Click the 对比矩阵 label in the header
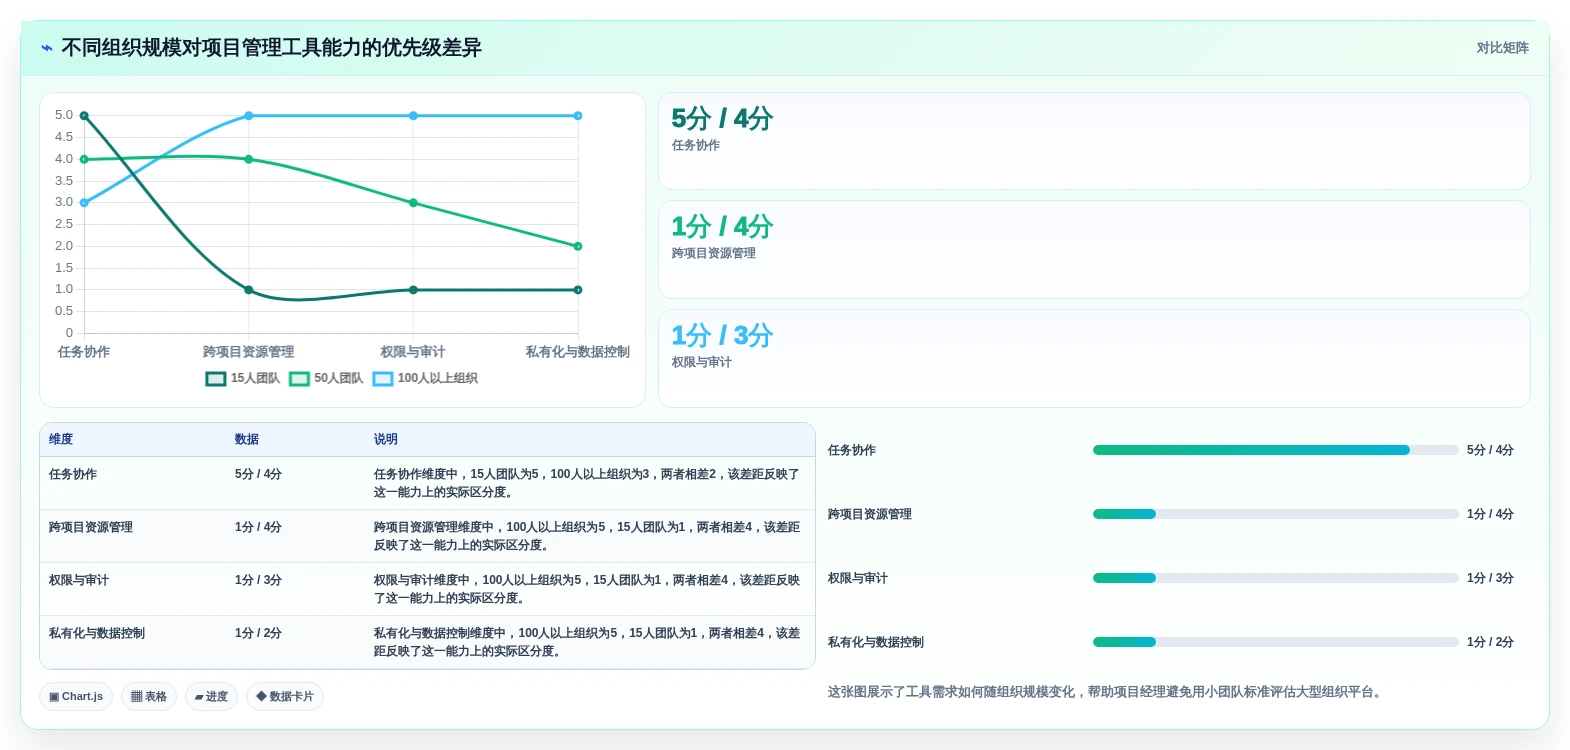The width and height of the screenshot is (1570, 750). tap(1502, 48)
